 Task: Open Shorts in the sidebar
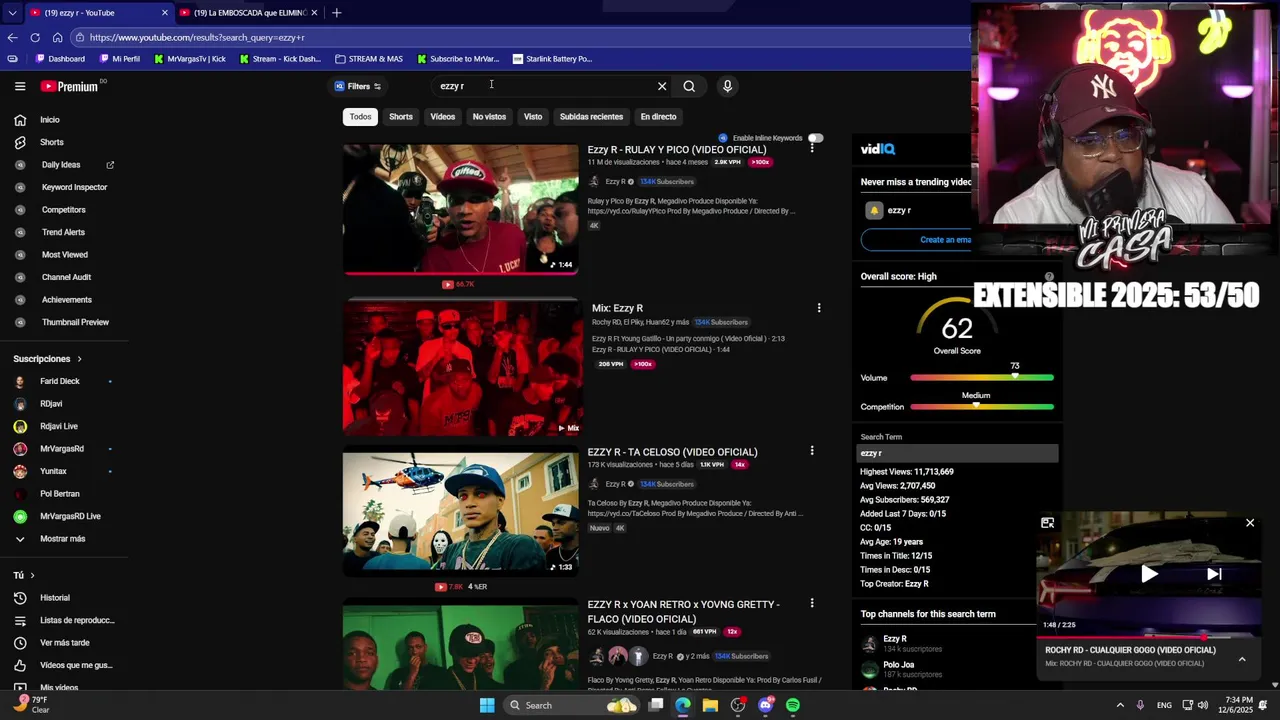(x=51, y=142)
